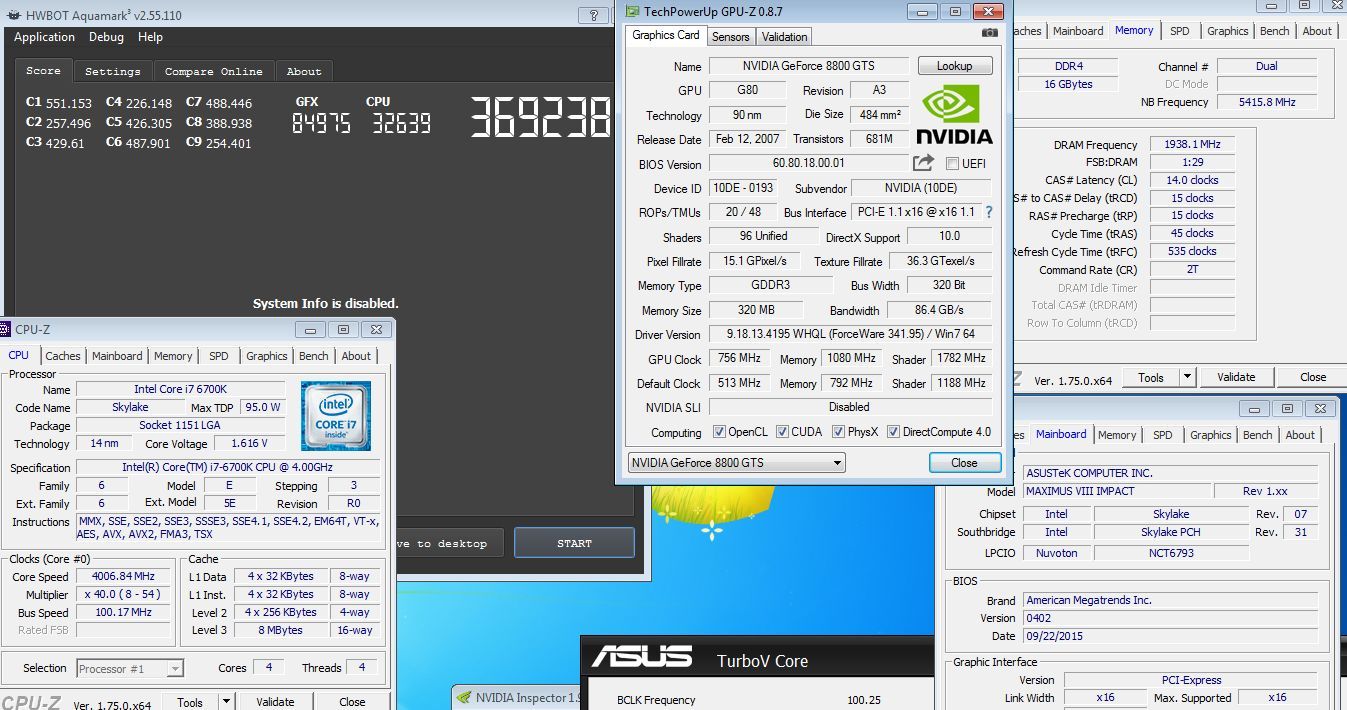Open the Processor #1 selection dropdown

[130, 668]
